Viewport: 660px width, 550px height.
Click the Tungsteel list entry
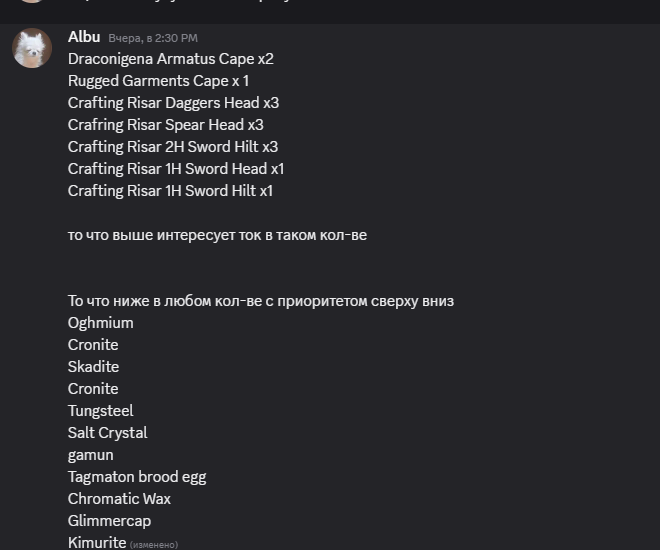[100, 411]
